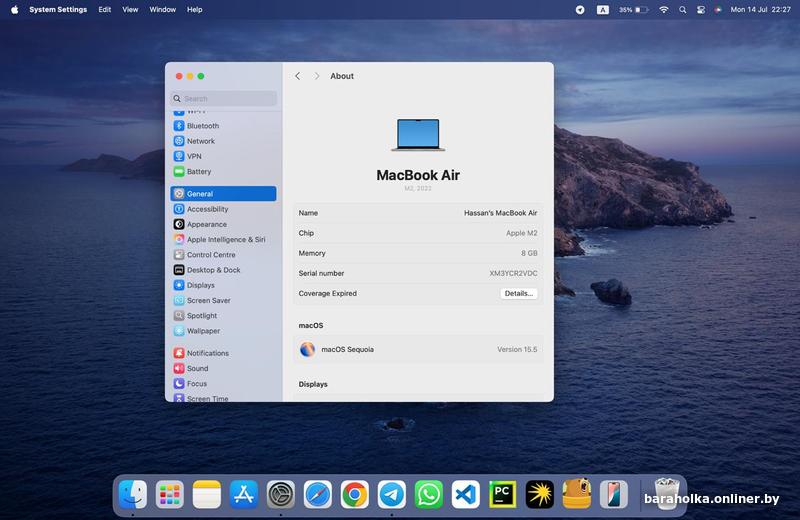The height and width of the screenshot is (520, 800).
Task: Open the System Settings menu
Action: coord(58,9)
